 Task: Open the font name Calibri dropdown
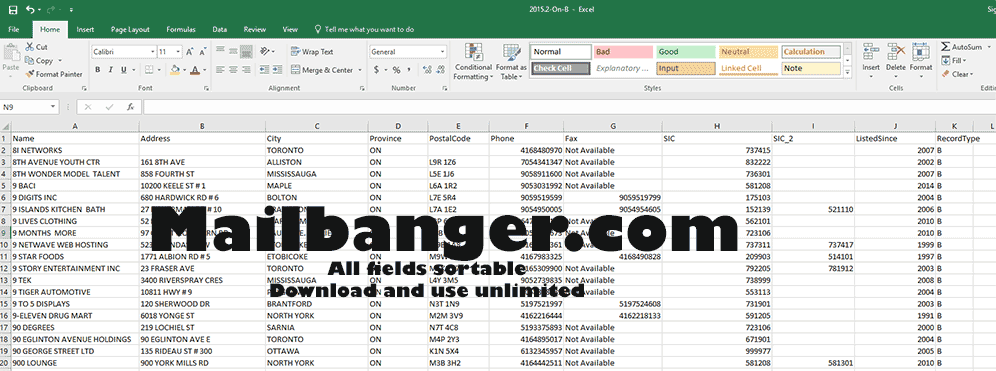pyautogui.click(x=152, y=51)
